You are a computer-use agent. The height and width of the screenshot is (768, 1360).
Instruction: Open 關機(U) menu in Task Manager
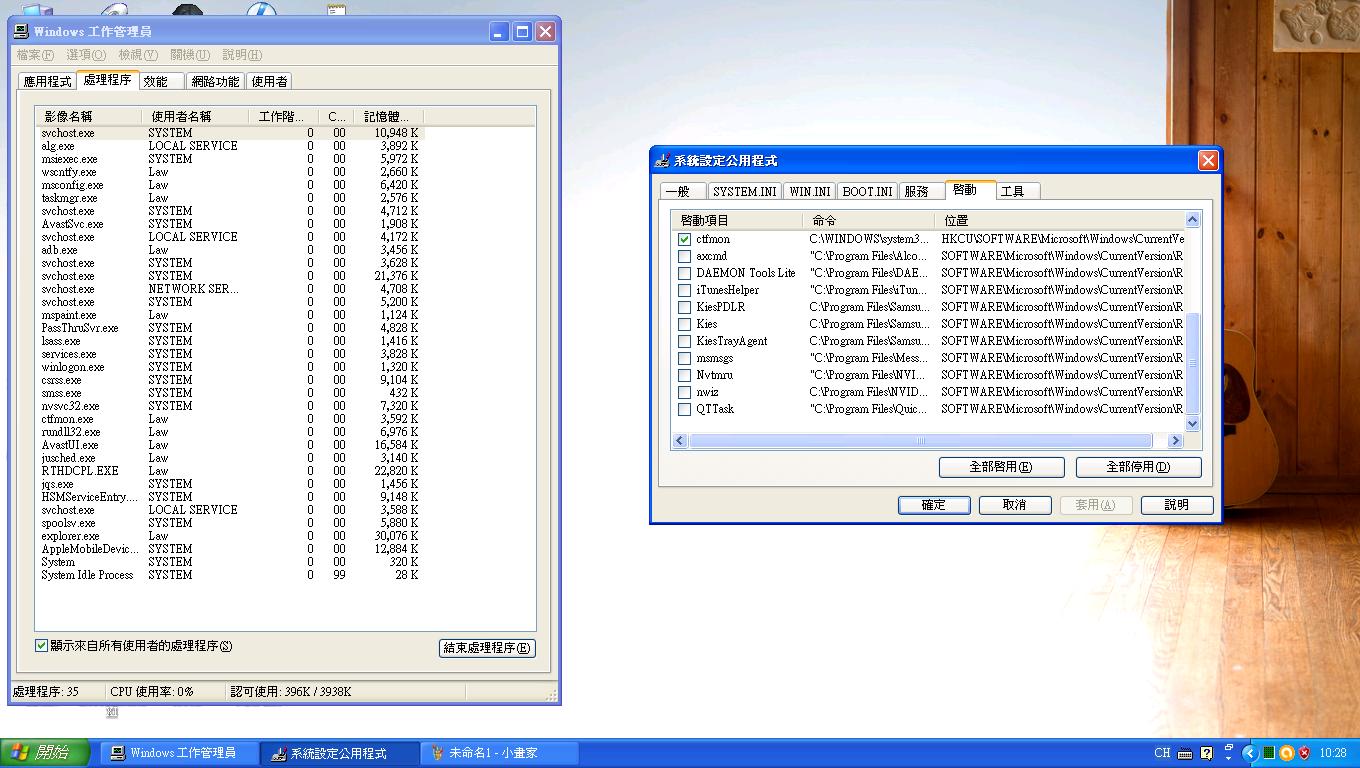pyautogui.click(x=190, y=55)
